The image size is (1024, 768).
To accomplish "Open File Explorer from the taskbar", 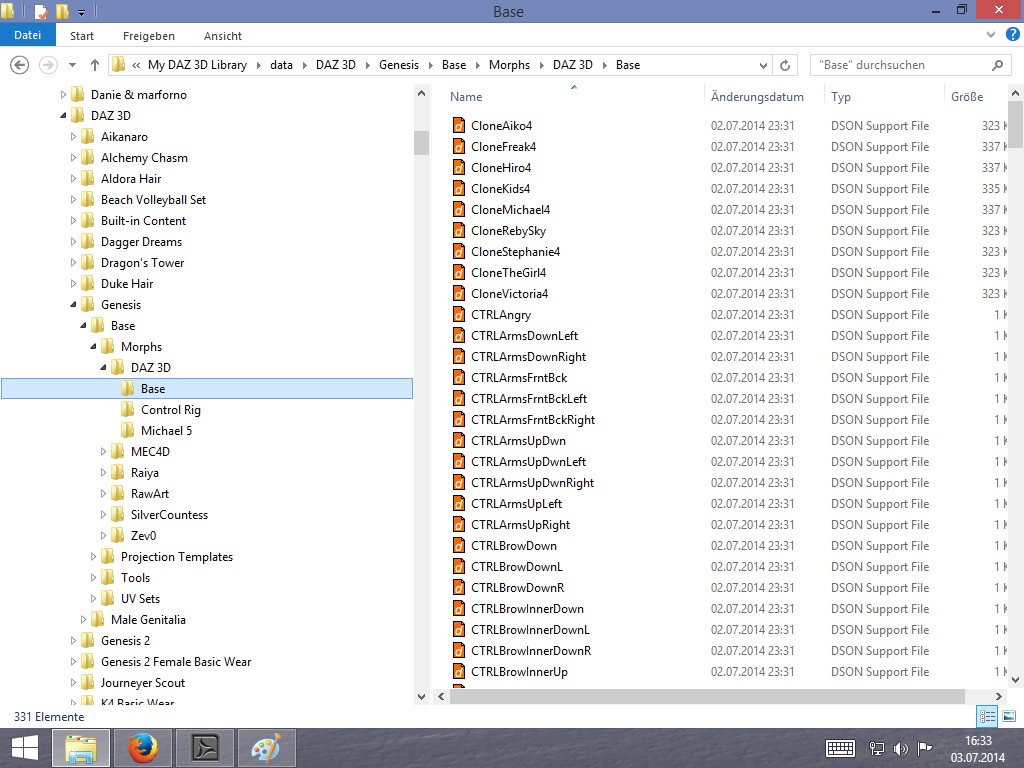I will 81,748.
